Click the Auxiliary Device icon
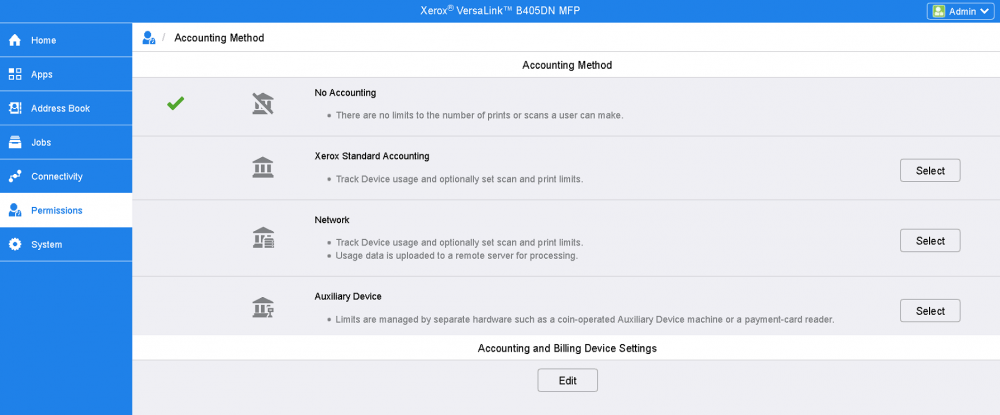This screenshot has width=1000, height=415. point(263,308)
